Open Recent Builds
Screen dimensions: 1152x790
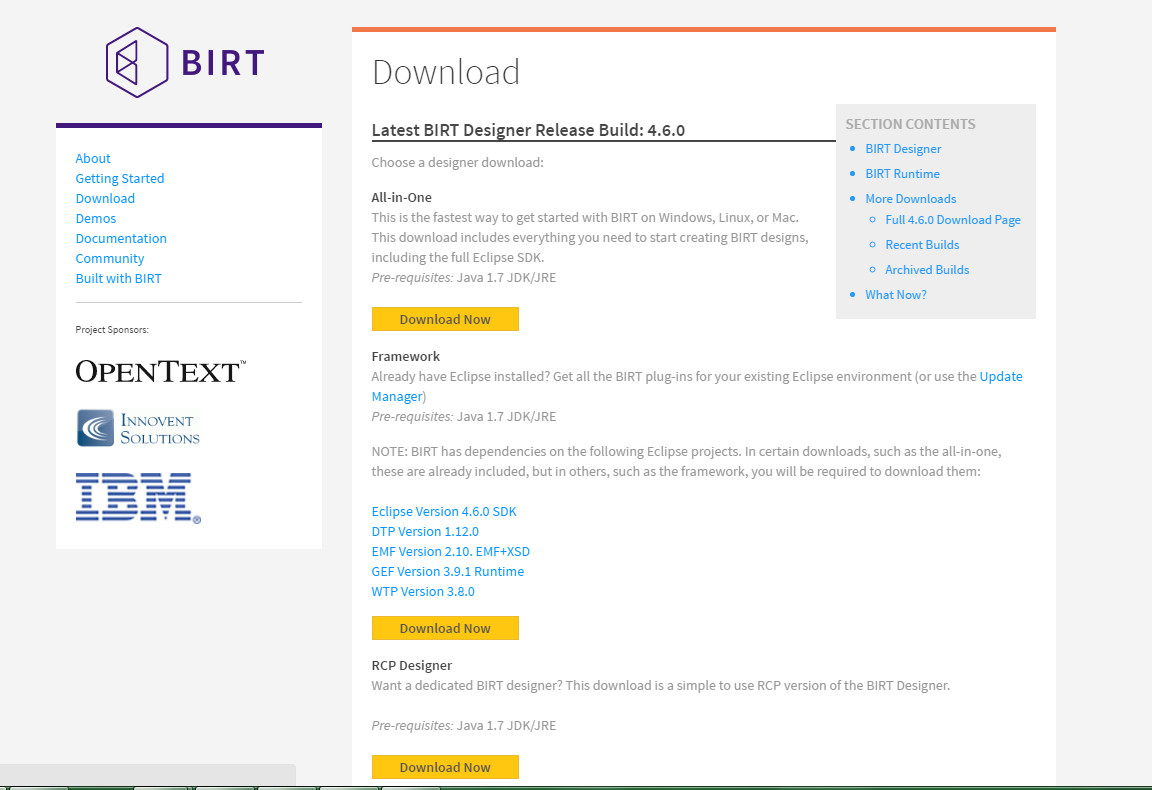click(x=922, y=244)
